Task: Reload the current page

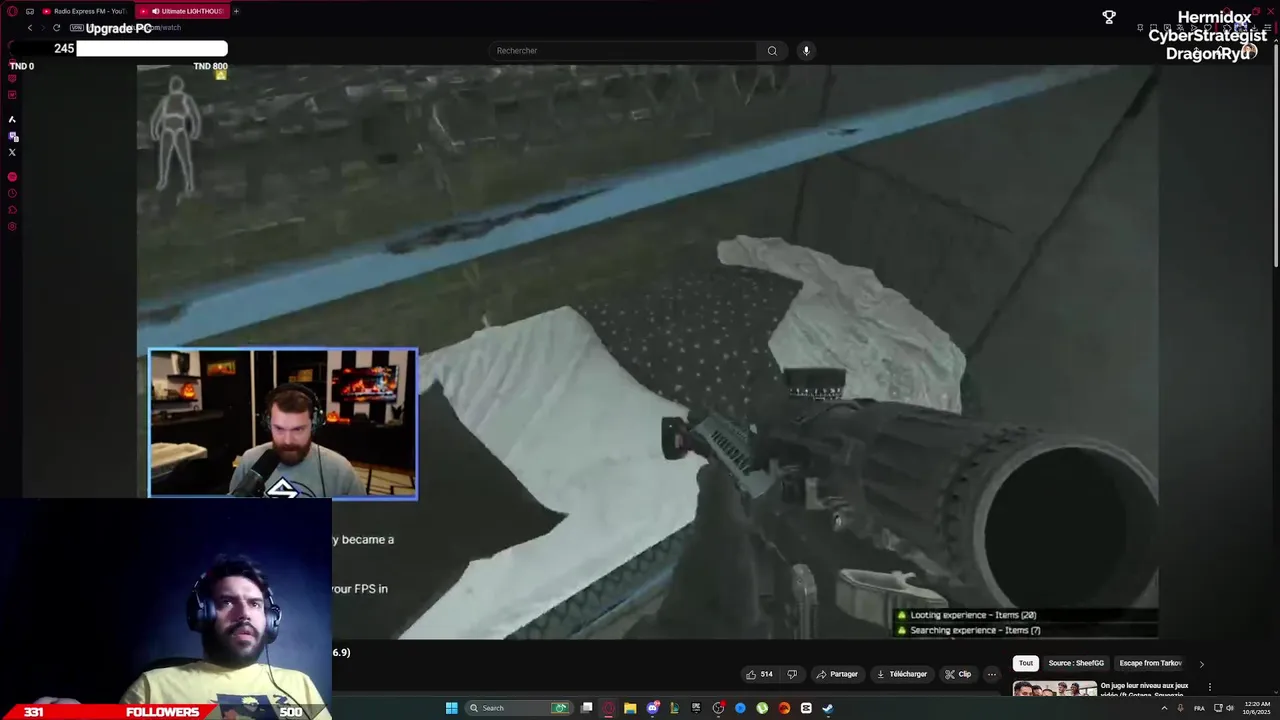Action: click(56, 28)
